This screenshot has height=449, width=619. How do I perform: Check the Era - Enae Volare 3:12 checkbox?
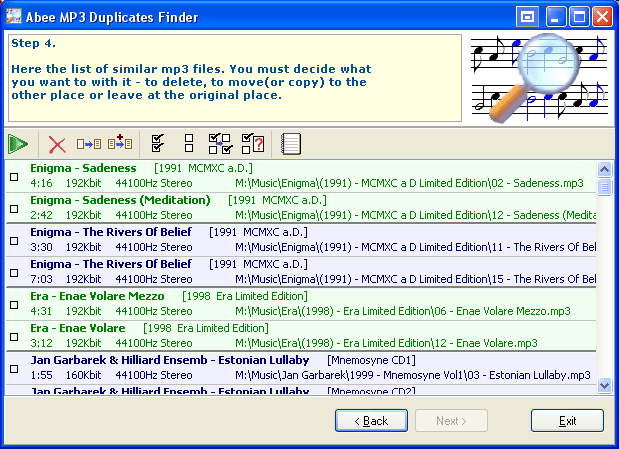[x=14, y=336]
